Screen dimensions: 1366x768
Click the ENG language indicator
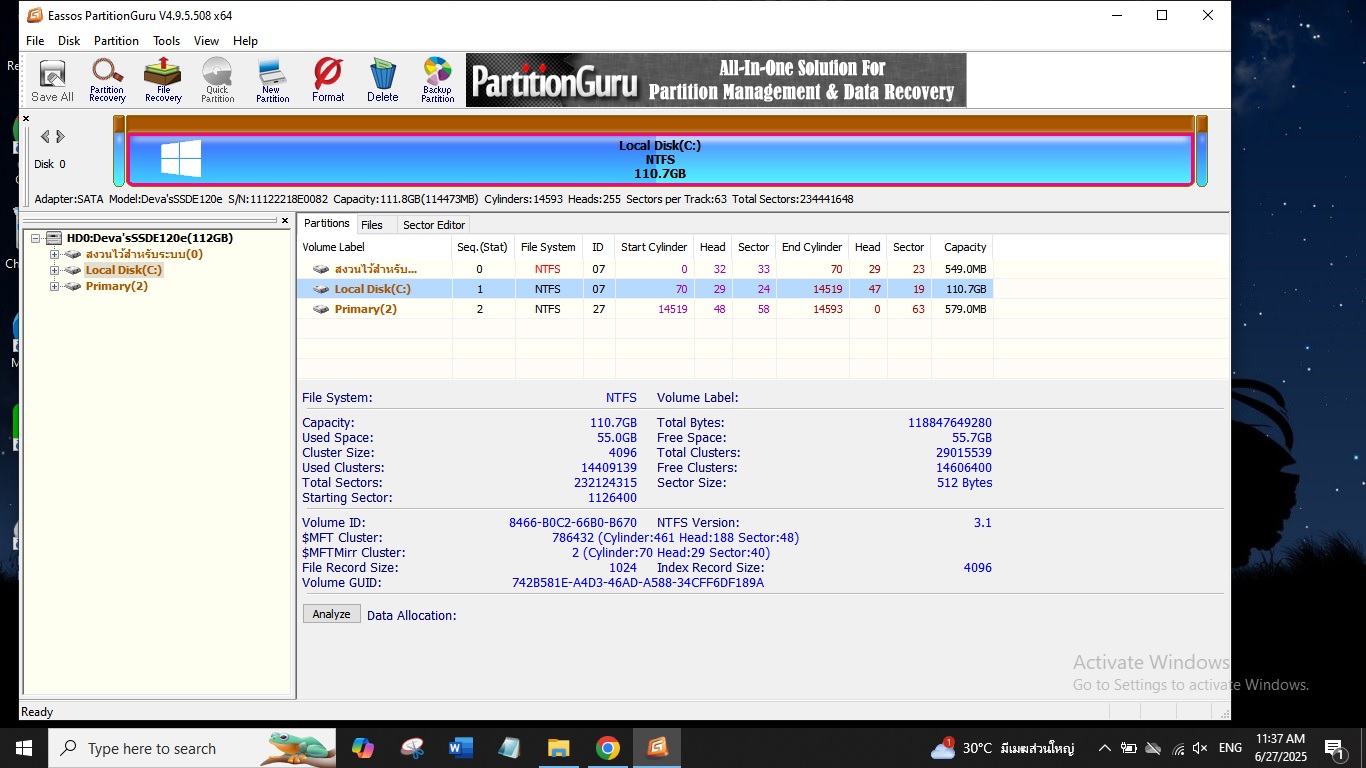[1230, 748]
